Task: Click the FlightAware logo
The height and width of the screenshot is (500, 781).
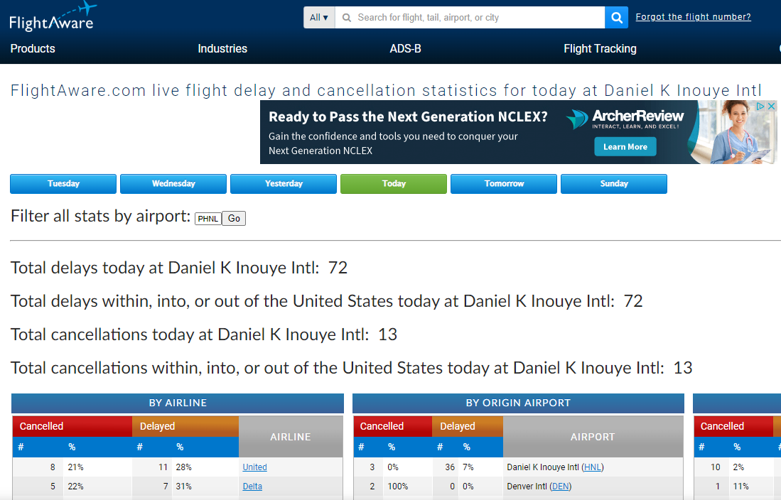Action: (x=52, y=16)
